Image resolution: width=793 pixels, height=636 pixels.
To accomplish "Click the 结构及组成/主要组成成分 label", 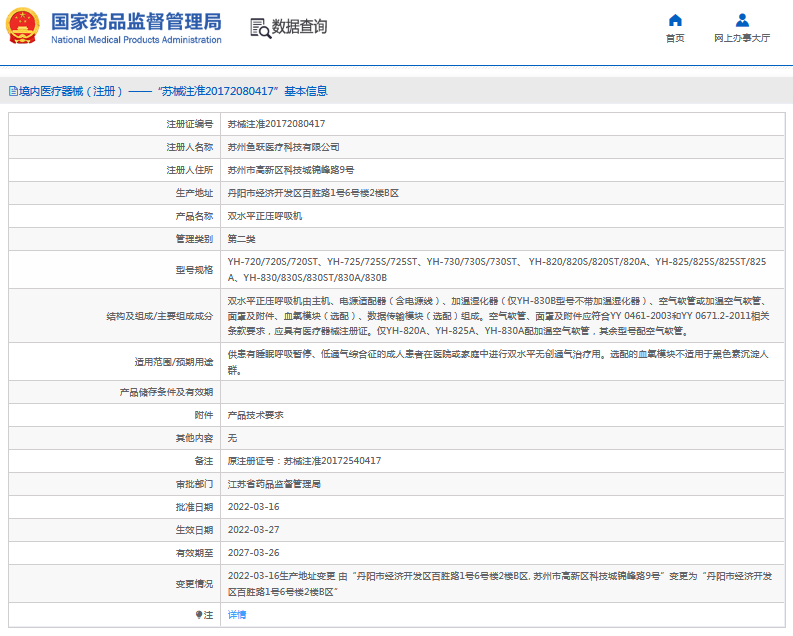I will pos(160,316).
